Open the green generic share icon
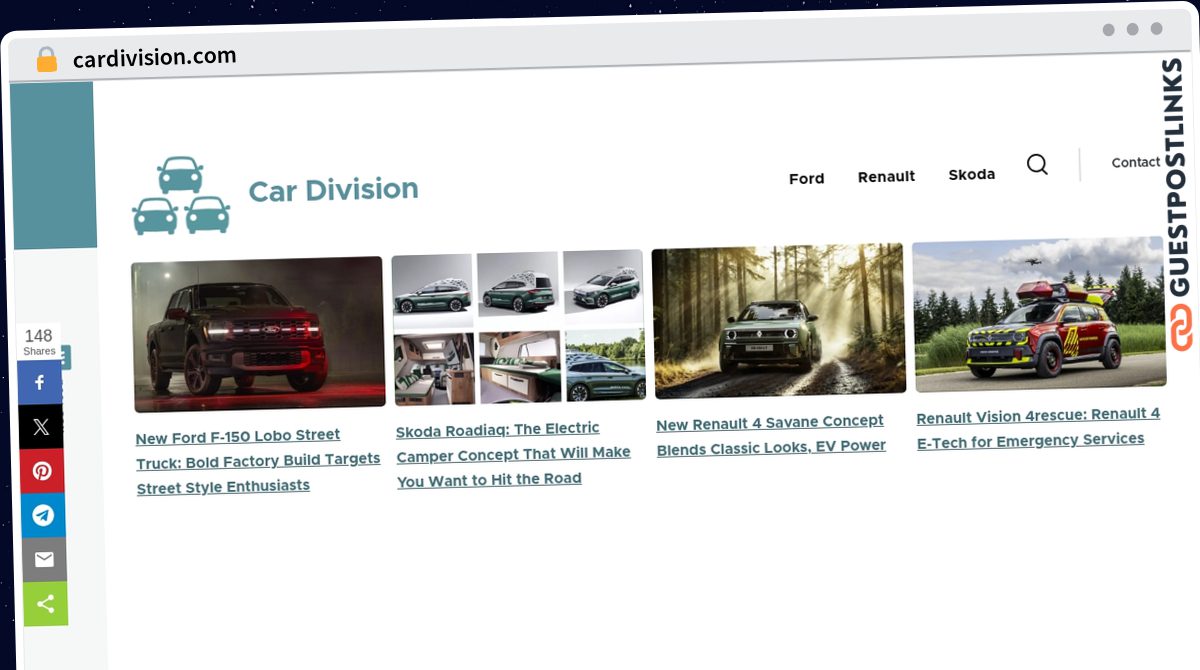 45,604
